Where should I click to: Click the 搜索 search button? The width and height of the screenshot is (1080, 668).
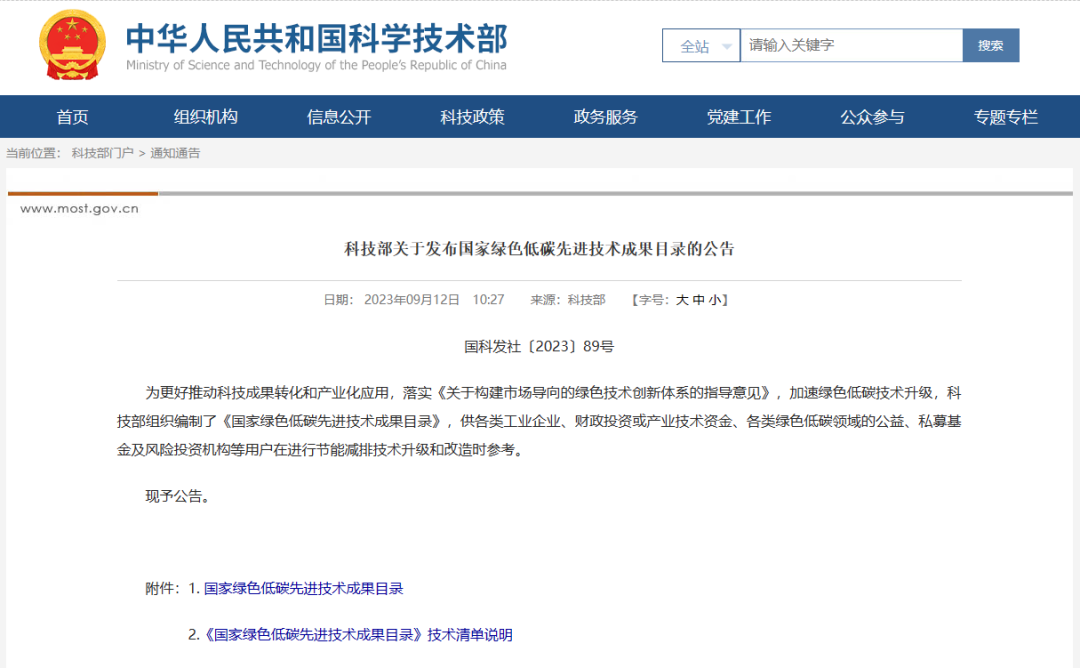coord(990,45)
